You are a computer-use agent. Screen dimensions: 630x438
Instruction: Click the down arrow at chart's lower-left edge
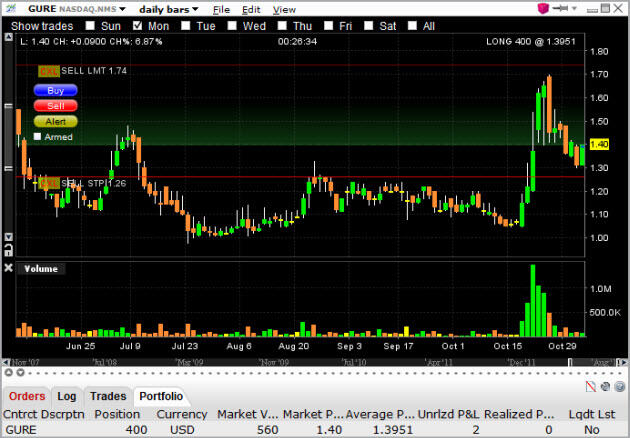9,238
